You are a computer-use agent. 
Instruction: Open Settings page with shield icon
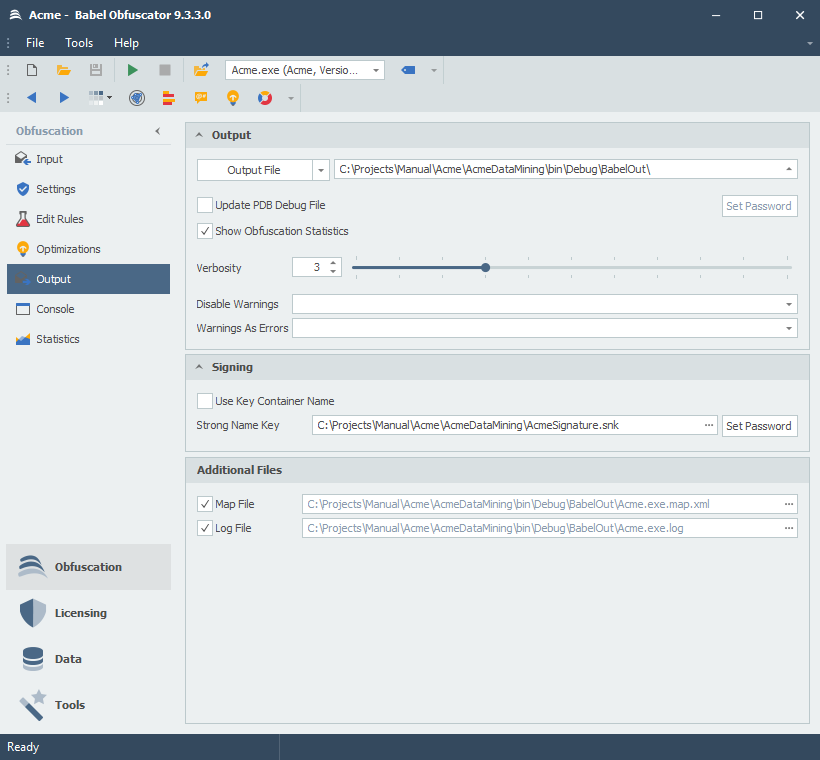[88, 189]
